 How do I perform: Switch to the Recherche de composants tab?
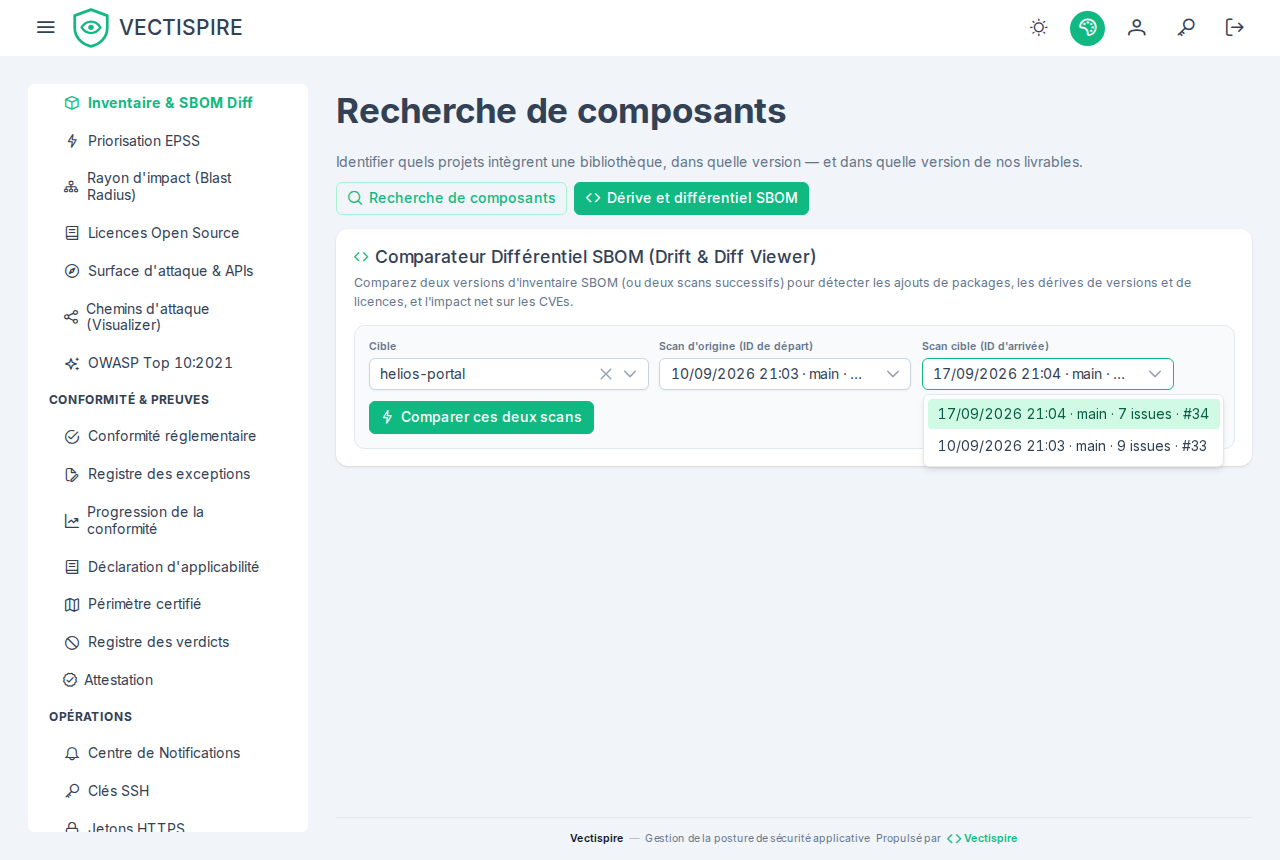point(451,198)
